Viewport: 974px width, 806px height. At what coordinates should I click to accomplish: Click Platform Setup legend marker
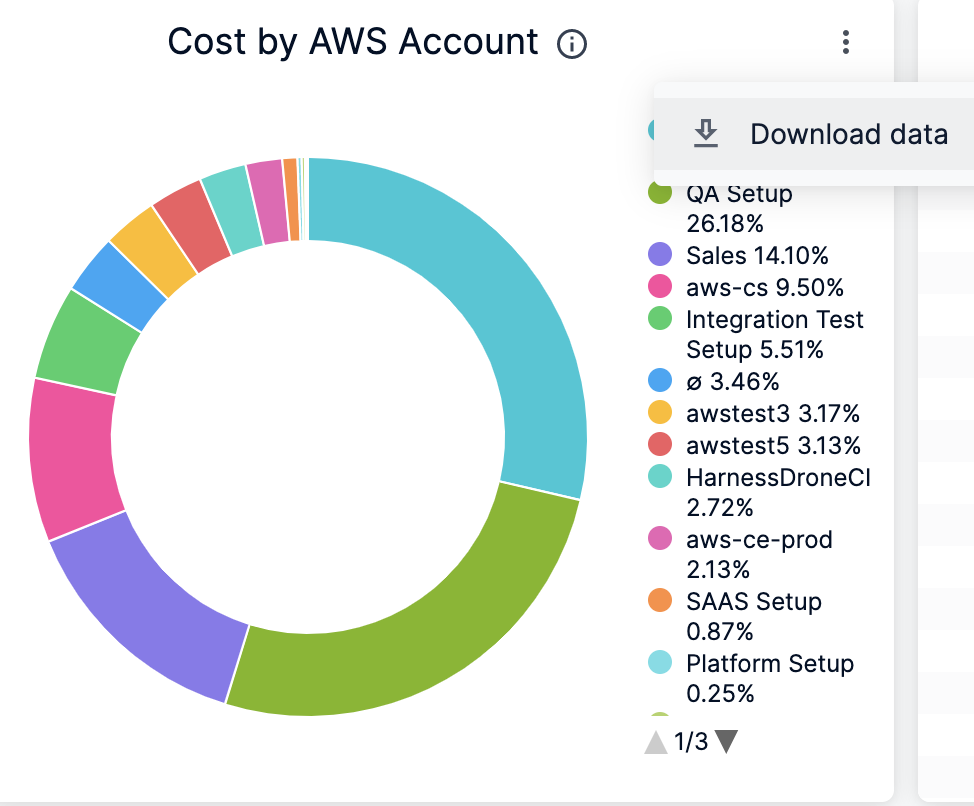[660, 664]
